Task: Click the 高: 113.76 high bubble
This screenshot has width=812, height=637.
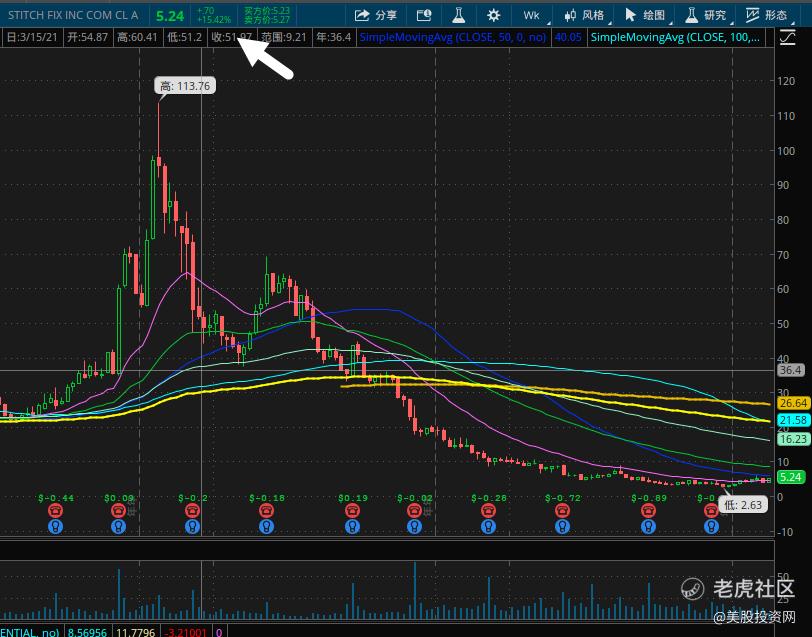Action: pos(185,86)
